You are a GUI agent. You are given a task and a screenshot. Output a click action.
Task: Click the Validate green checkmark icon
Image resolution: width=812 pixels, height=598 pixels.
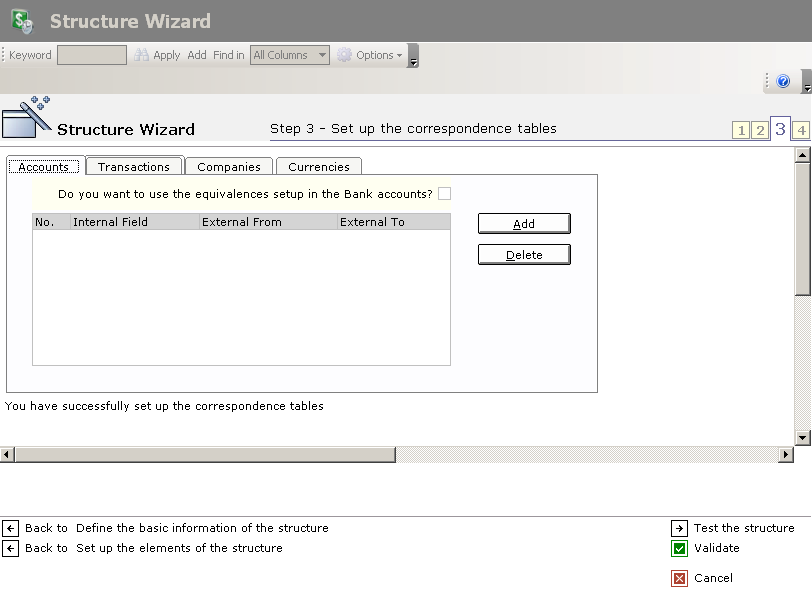click(x=680, y=548)
